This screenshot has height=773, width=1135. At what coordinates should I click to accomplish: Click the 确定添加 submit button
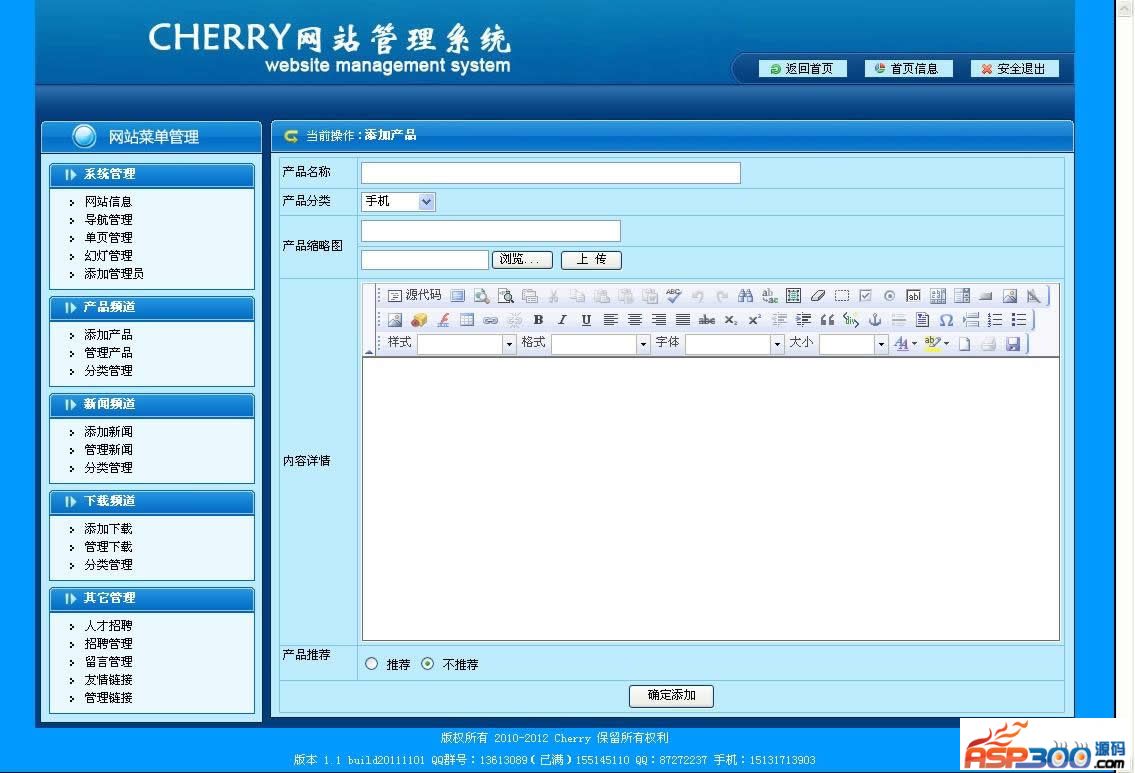click(671, 696)
